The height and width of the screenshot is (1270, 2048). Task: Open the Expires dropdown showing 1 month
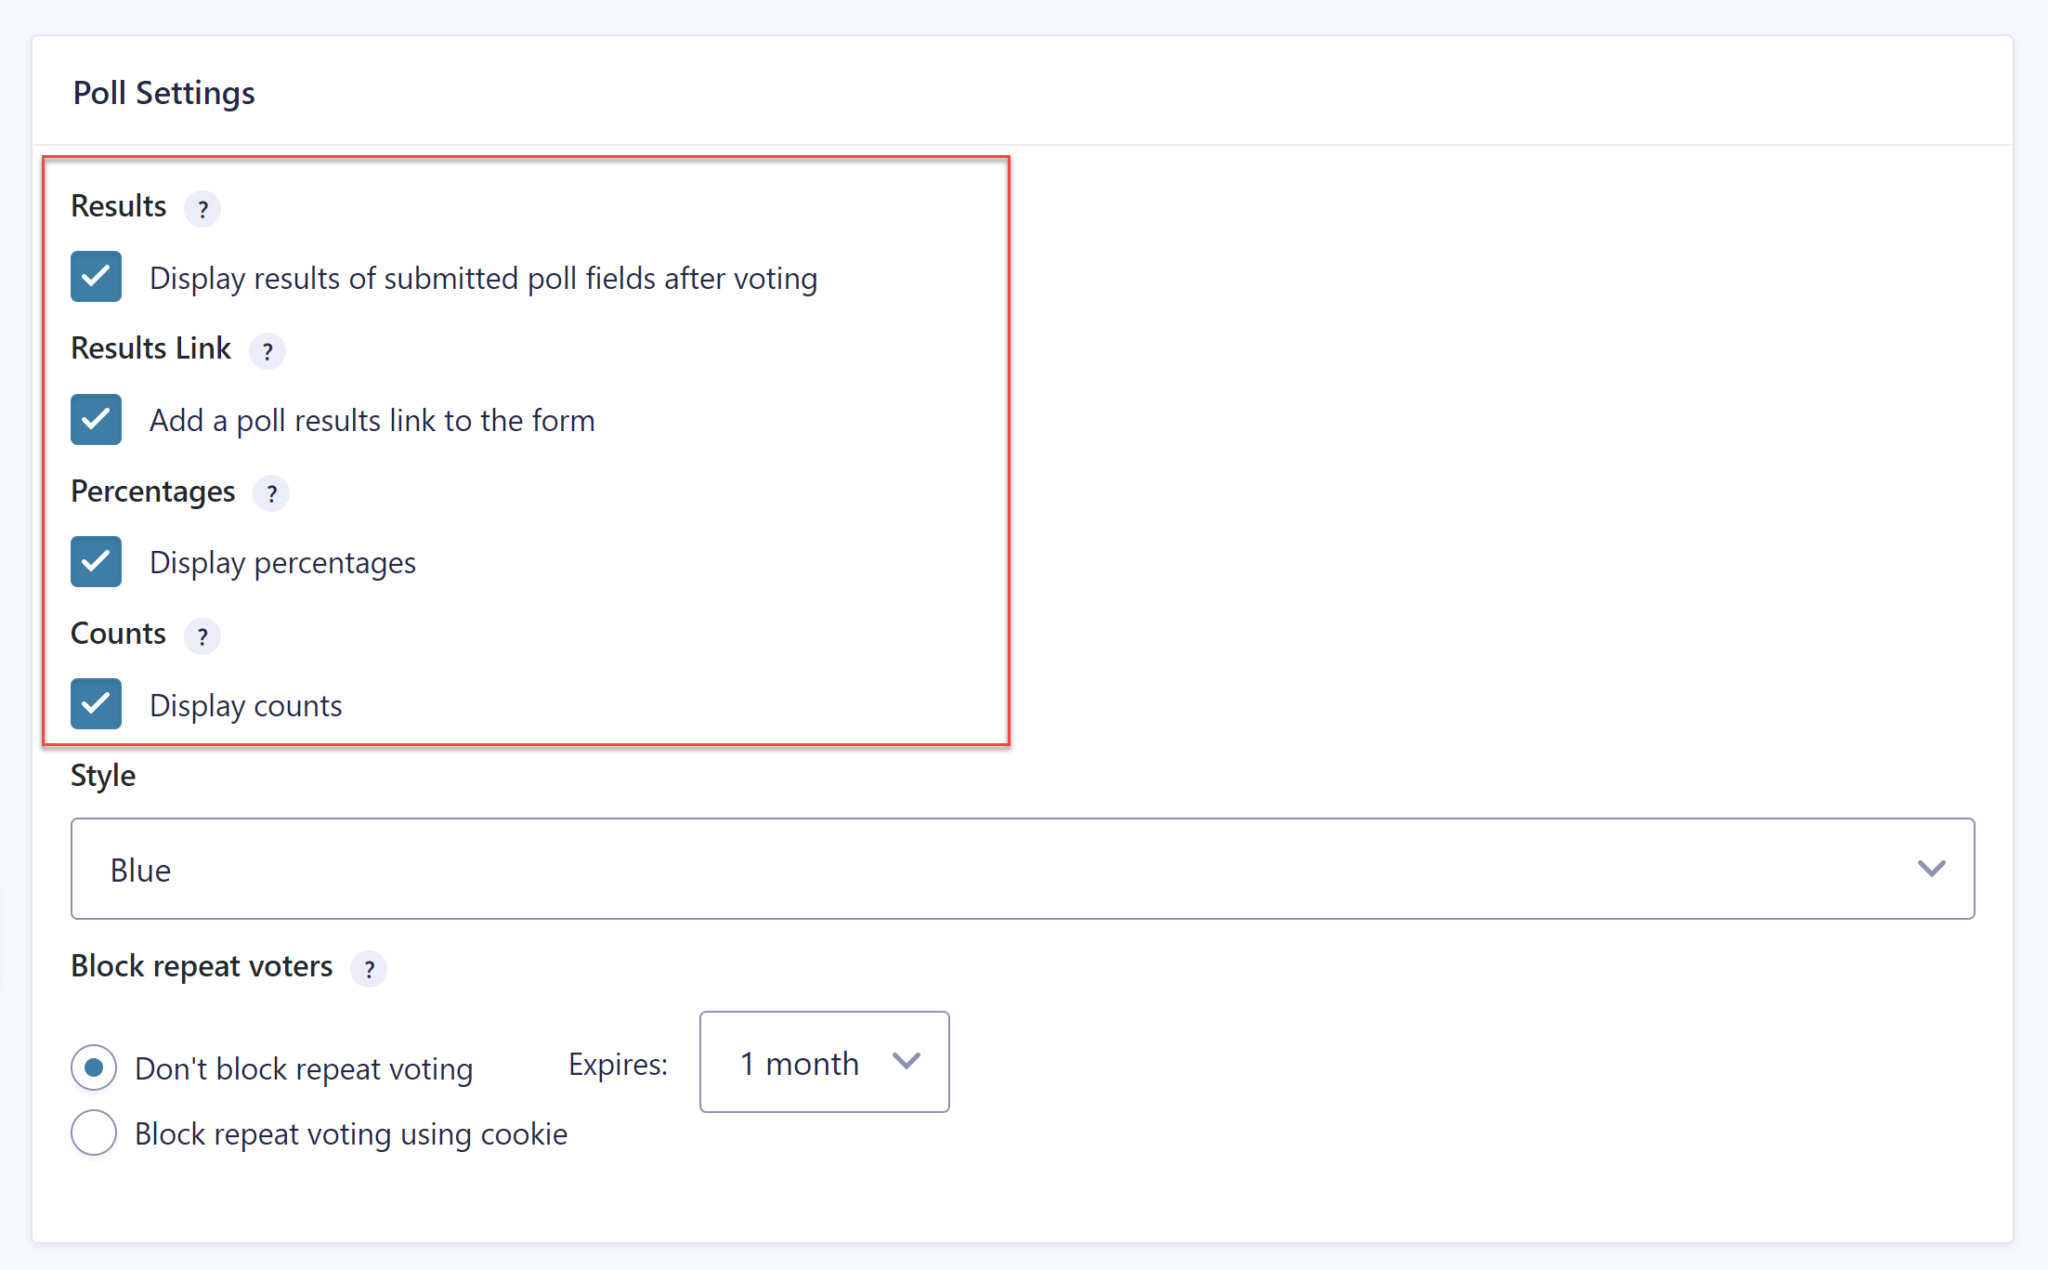(x=824, y=1063)
